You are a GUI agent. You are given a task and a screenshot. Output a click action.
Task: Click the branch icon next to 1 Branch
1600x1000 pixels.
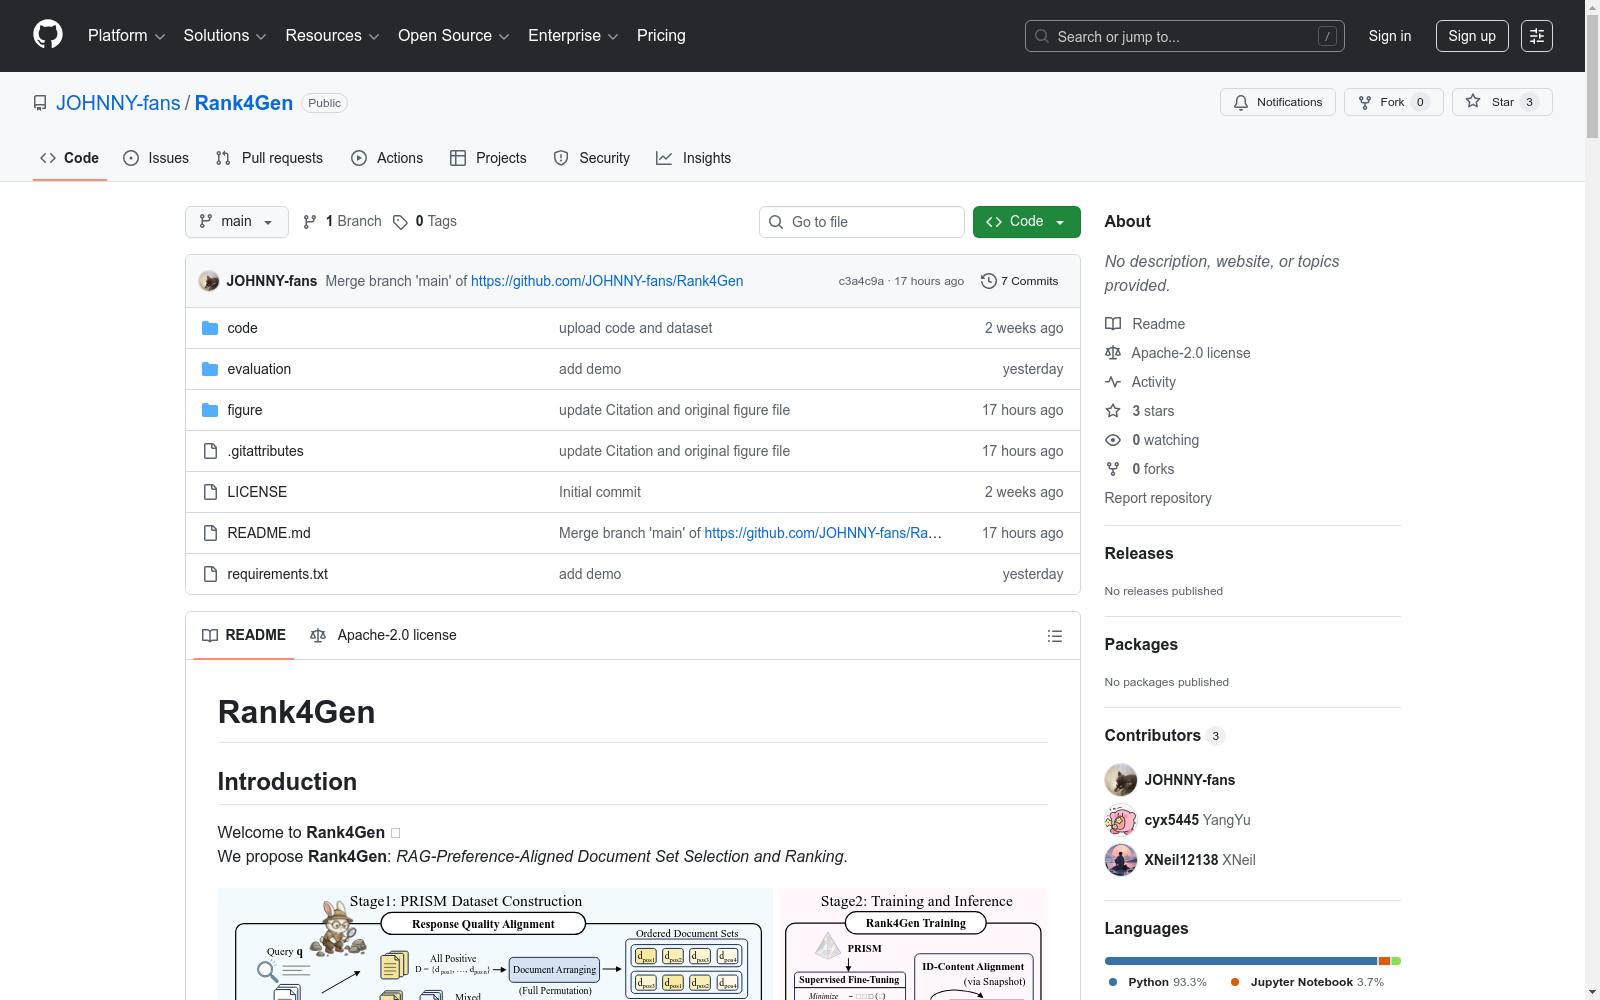tap(310, 222)
